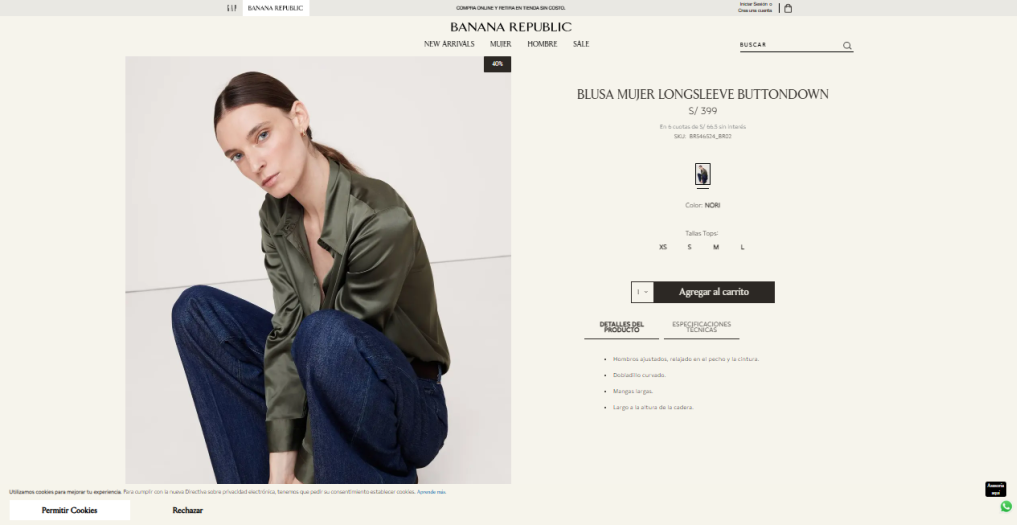Open the HOMBRE menu

[x=542, y=44]
